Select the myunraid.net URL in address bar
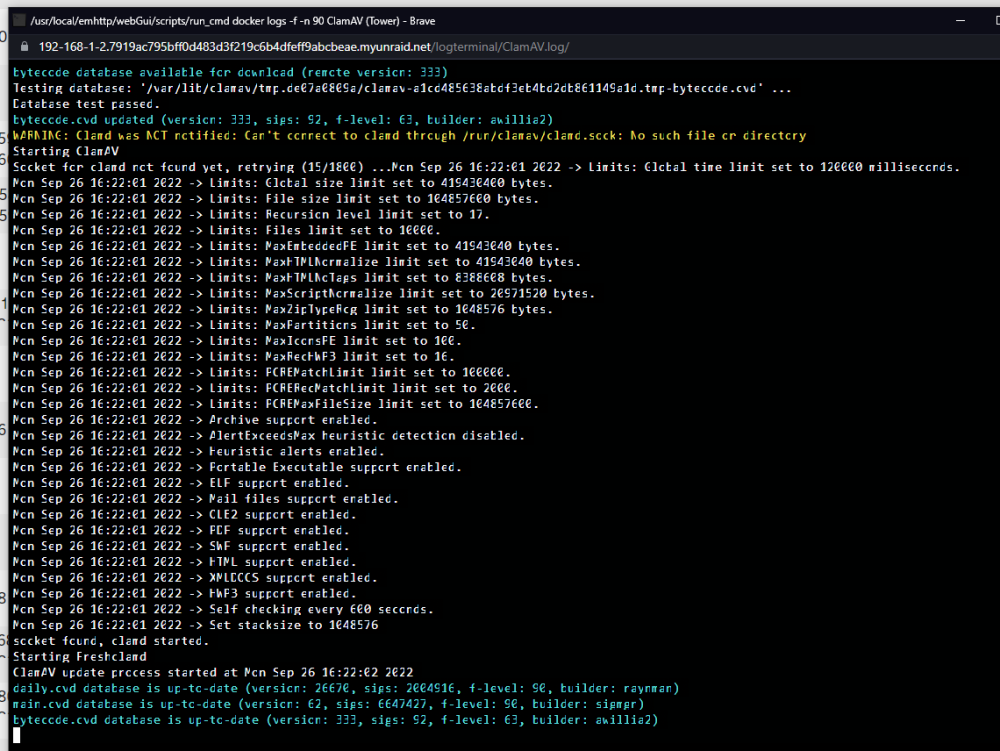Image resolution: width=1000 pixels, height=751 pixels. coord(304,47)
